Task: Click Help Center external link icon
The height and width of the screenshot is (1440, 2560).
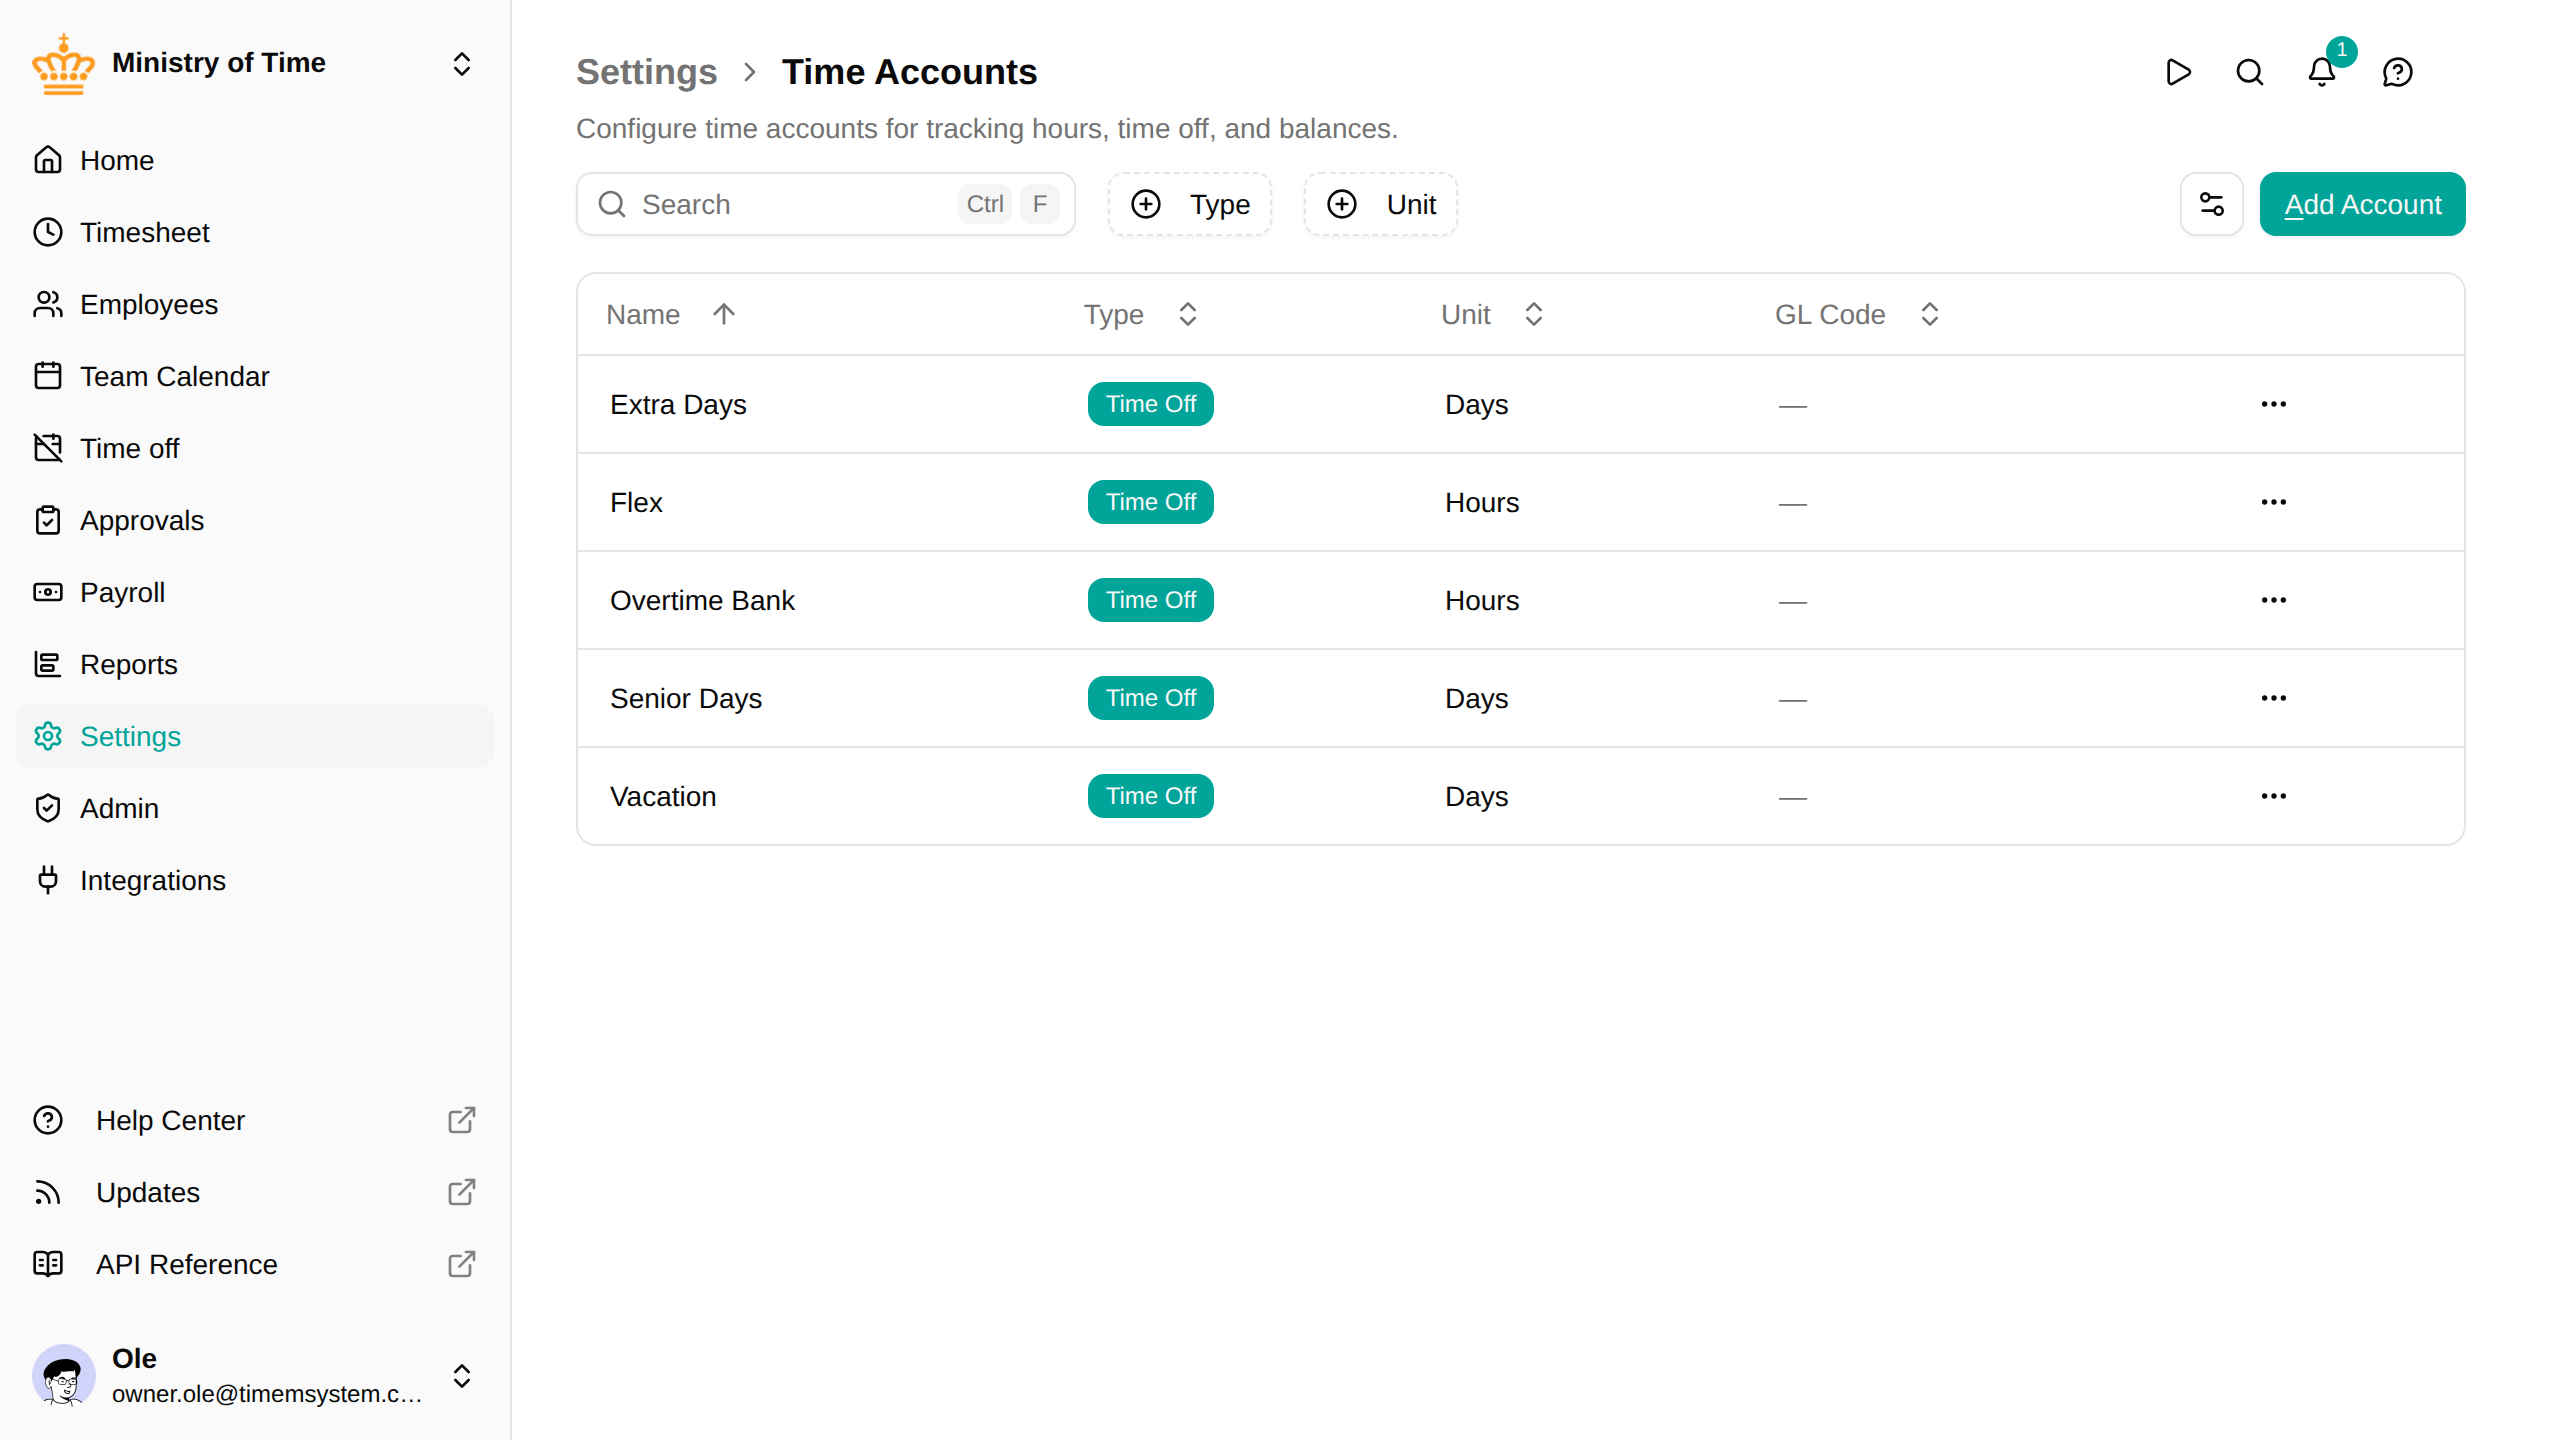Action: 462,1120
